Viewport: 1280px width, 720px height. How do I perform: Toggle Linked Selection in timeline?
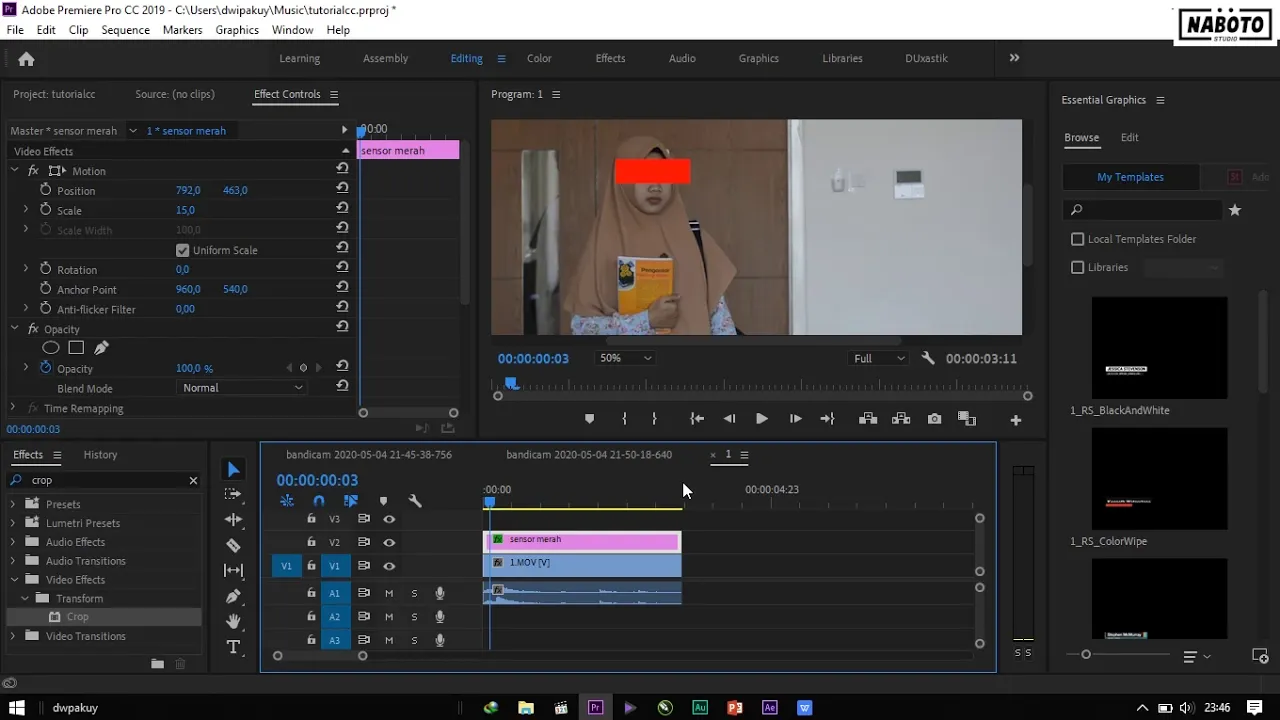351,501
